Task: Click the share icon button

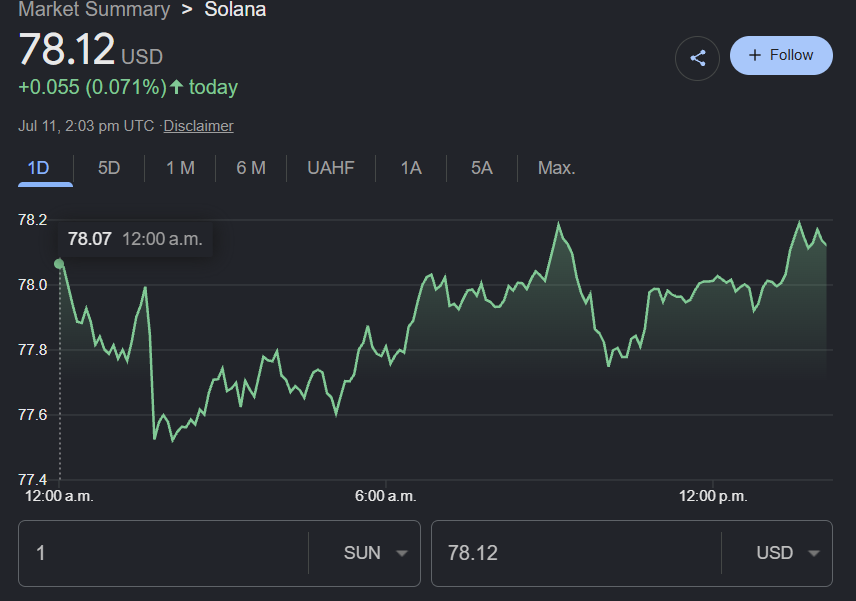Action: [697, 58]
